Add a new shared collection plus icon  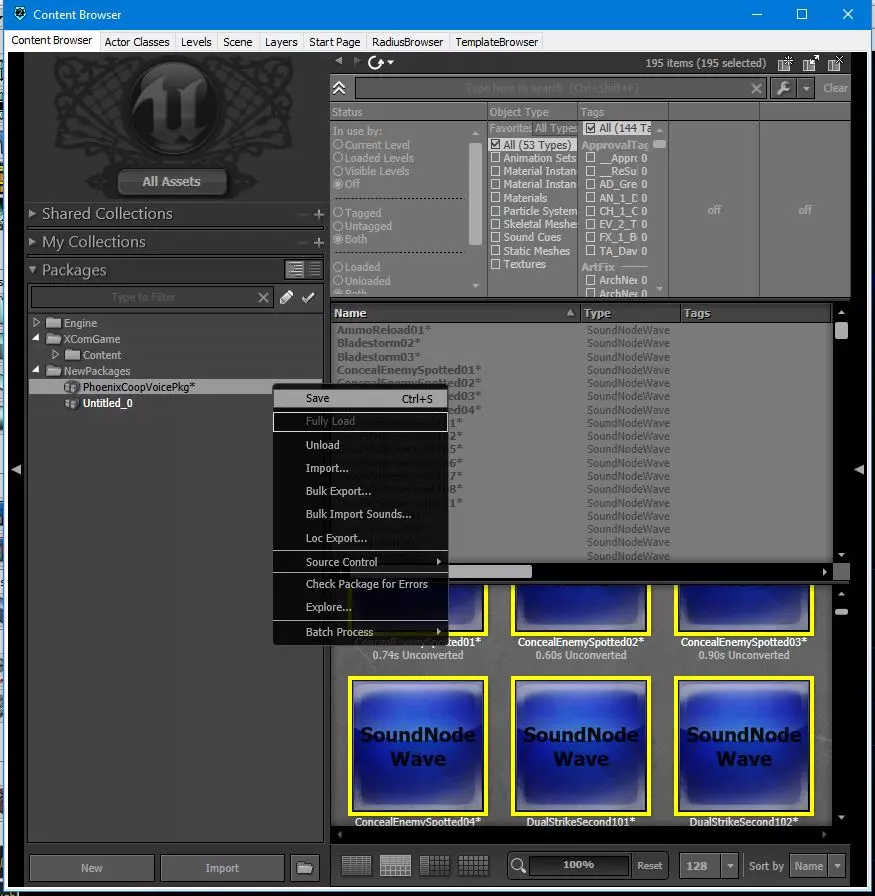pos(319,214)
